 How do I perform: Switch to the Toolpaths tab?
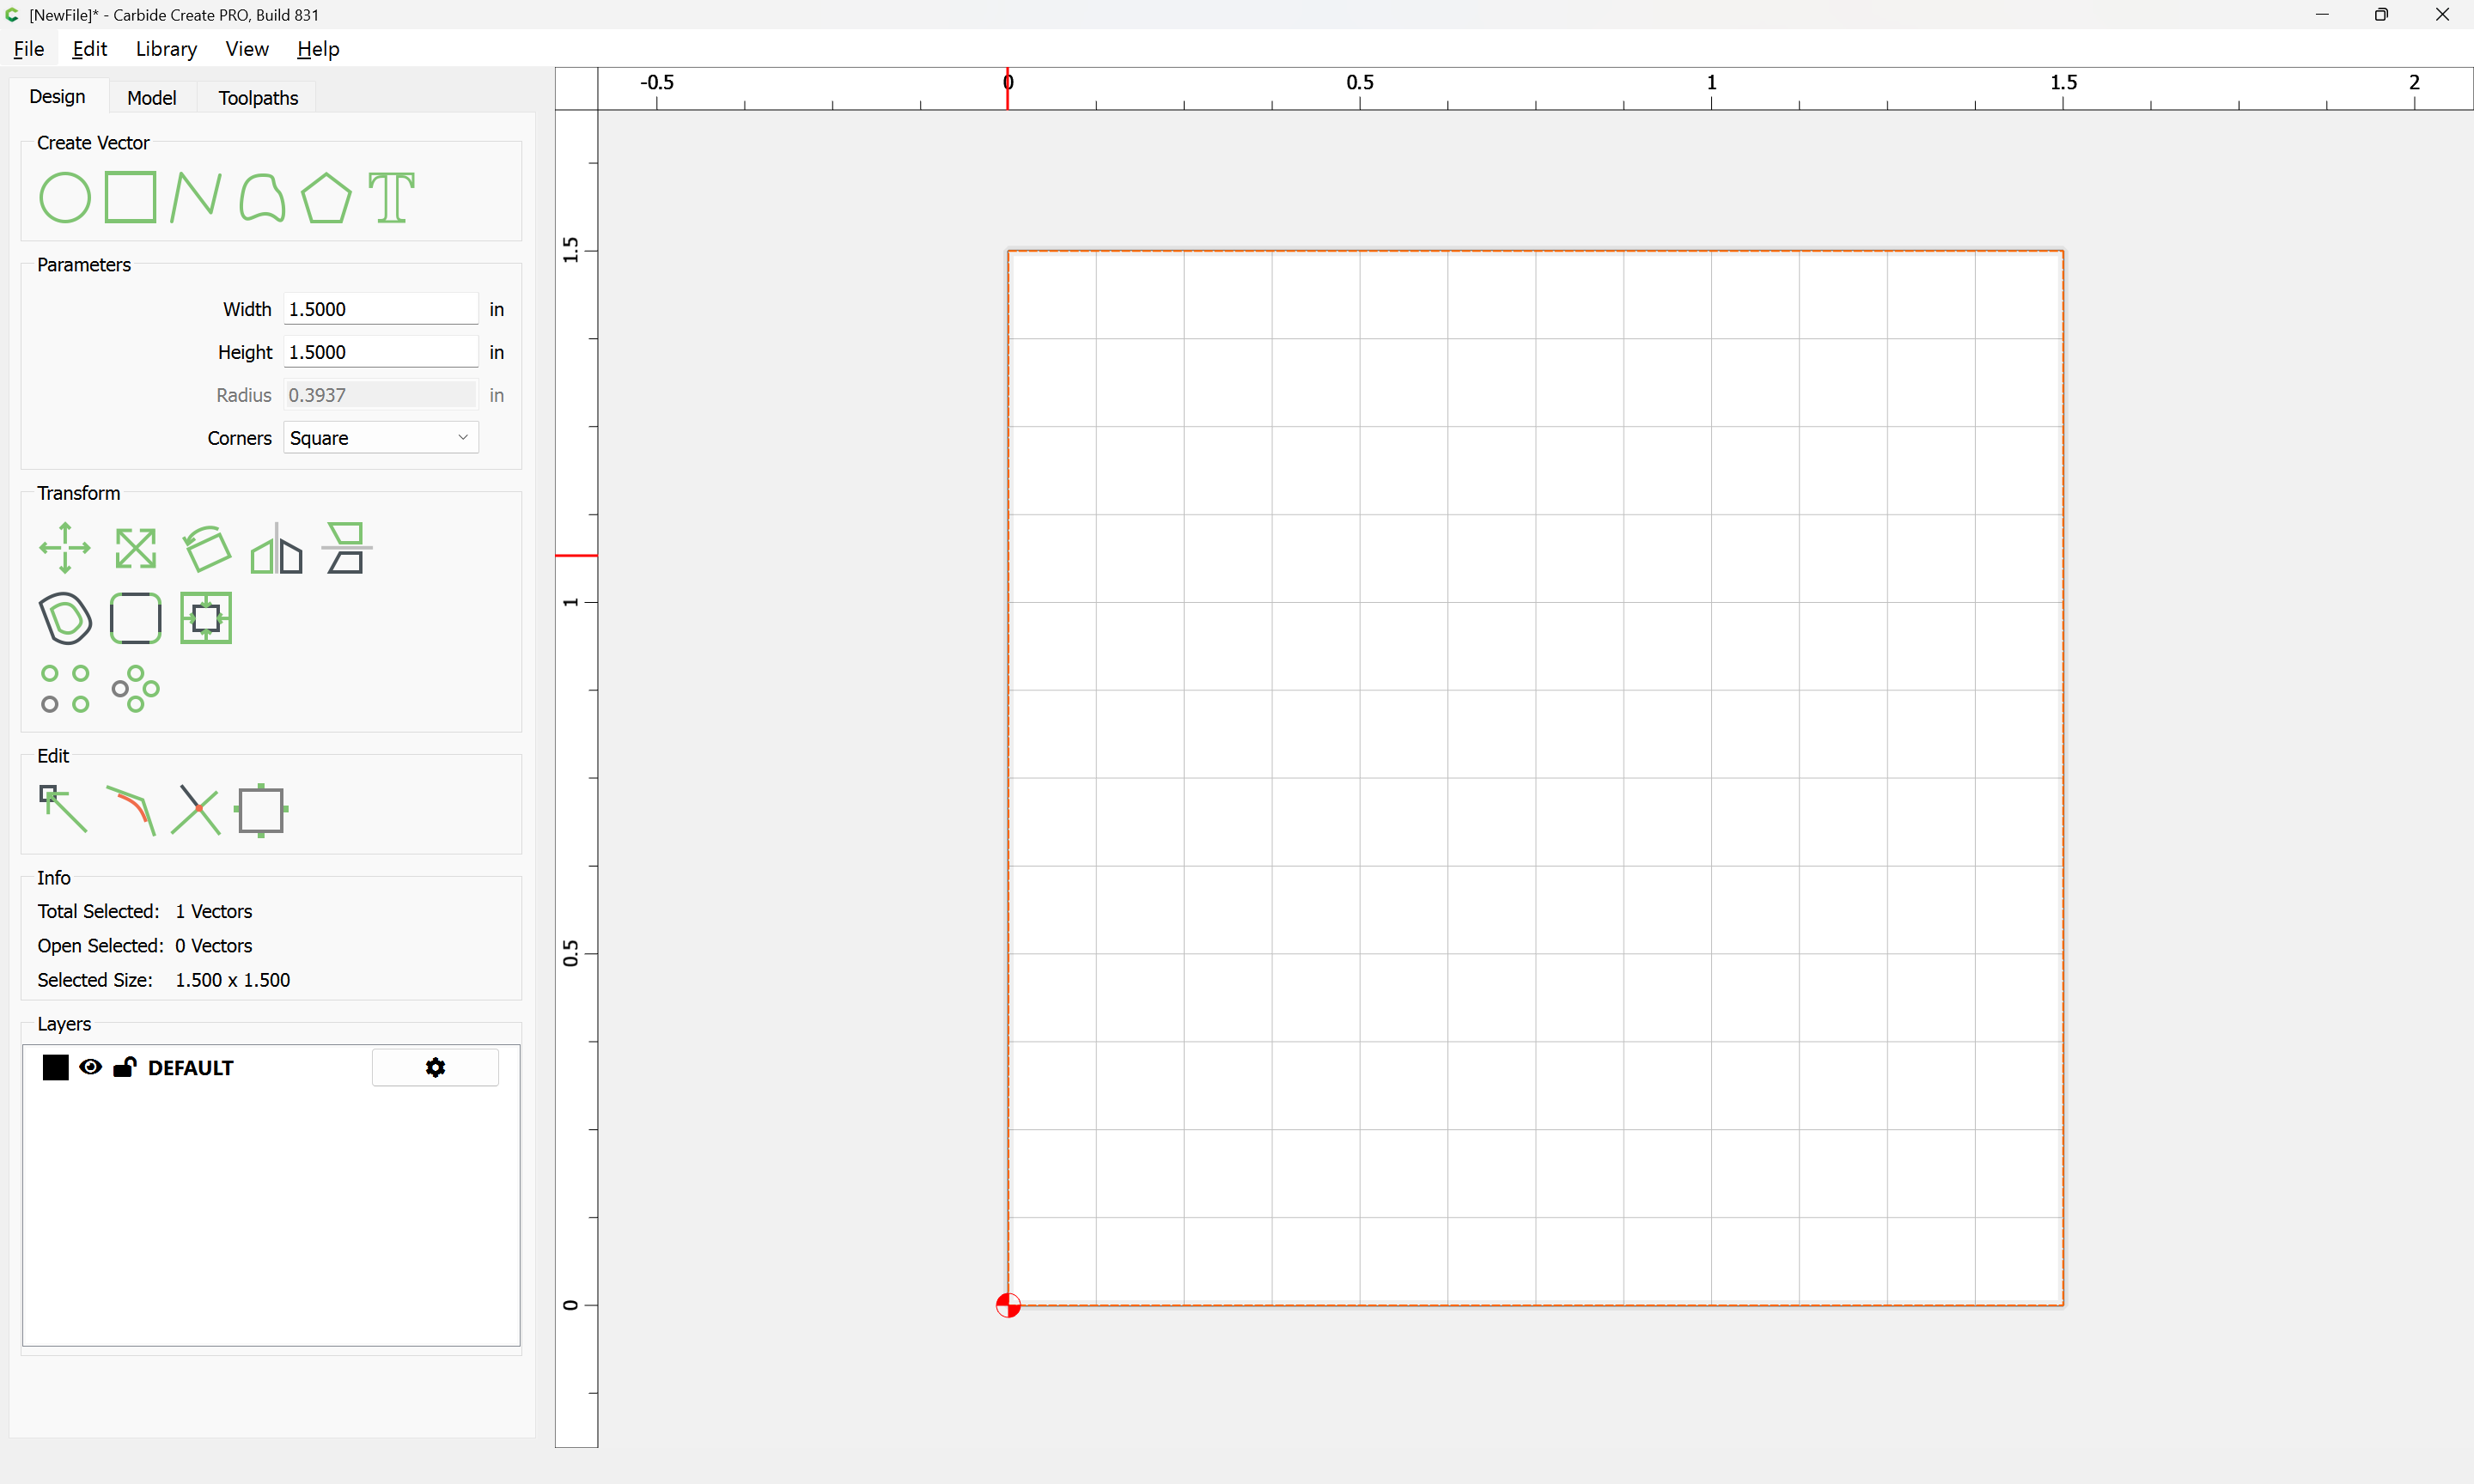pyautogui.click(x=258, y=98)
